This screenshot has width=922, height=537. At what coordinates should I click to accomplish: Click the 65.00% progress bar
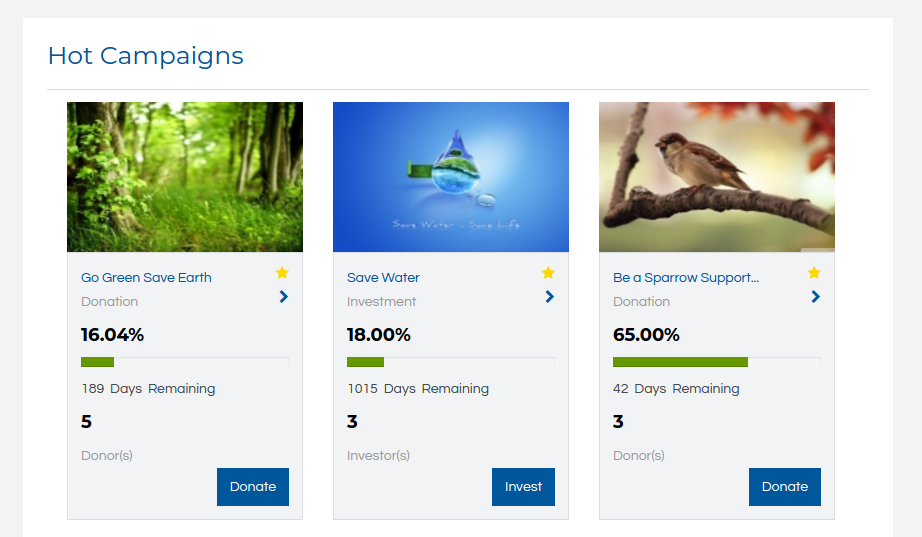point(716,362)
